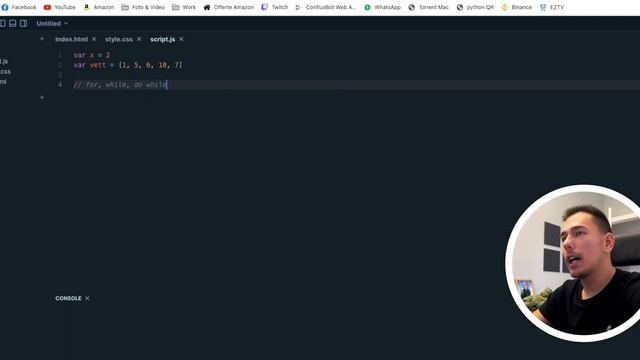Close the CONSOLE panel

tap(87, 298)
